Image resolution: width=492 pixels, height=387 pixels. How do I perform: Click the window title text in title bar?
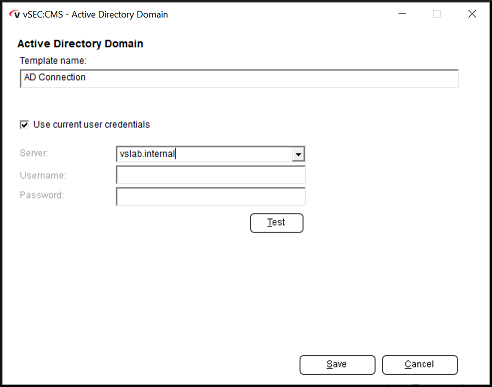point(95,15)
